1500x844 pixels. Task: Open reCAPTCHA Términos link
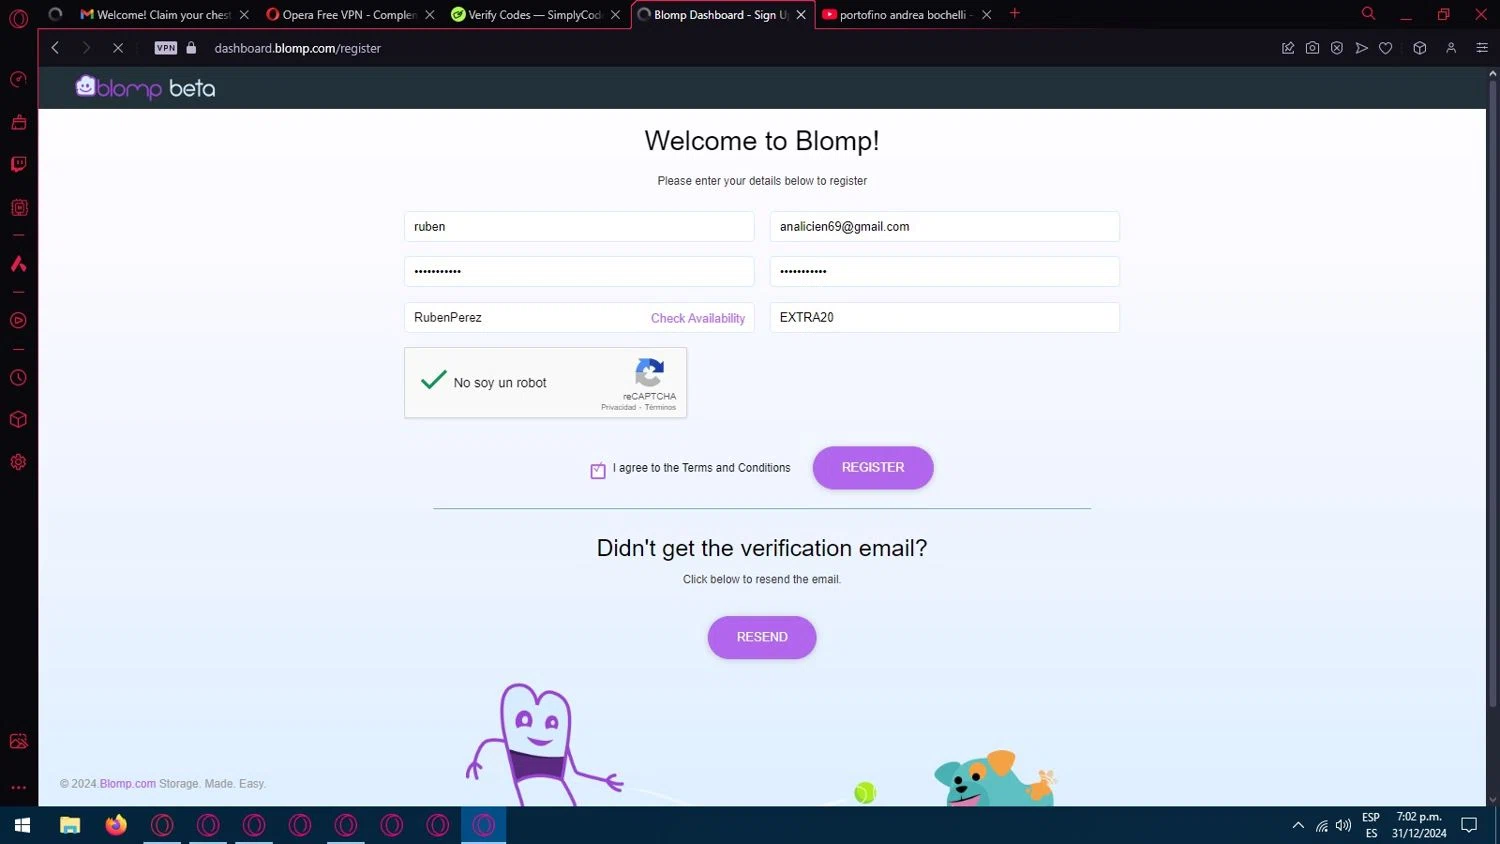(660, 408)
